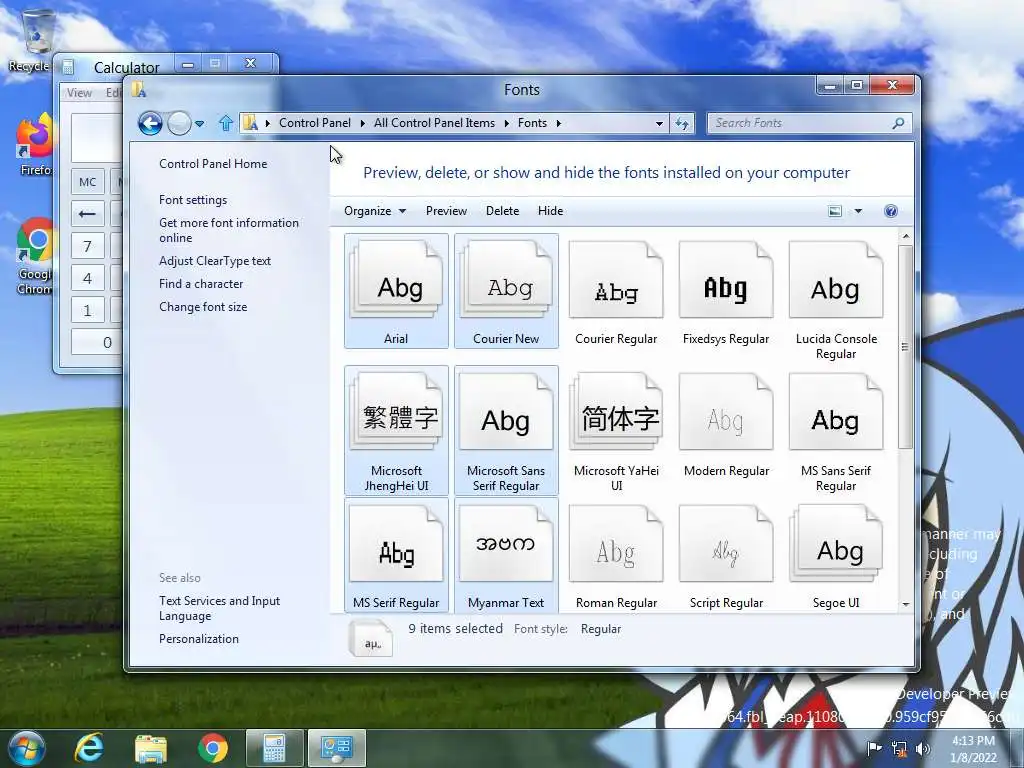
Task: Open Font settings link
Action: point(193,200)
